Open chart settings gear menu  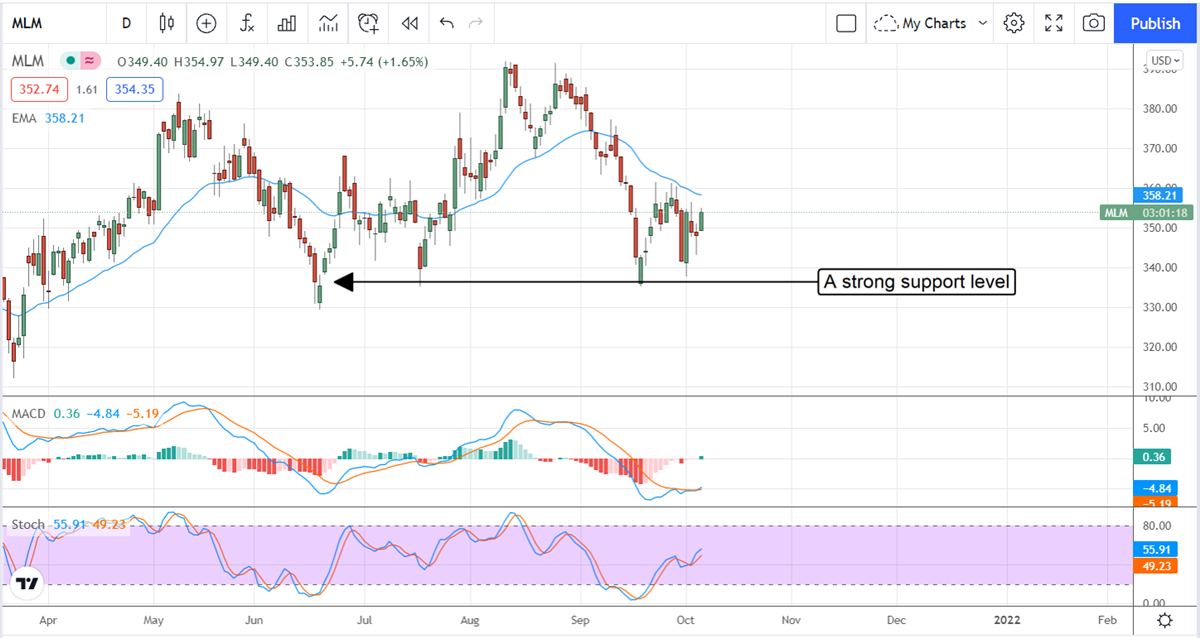1014,22
